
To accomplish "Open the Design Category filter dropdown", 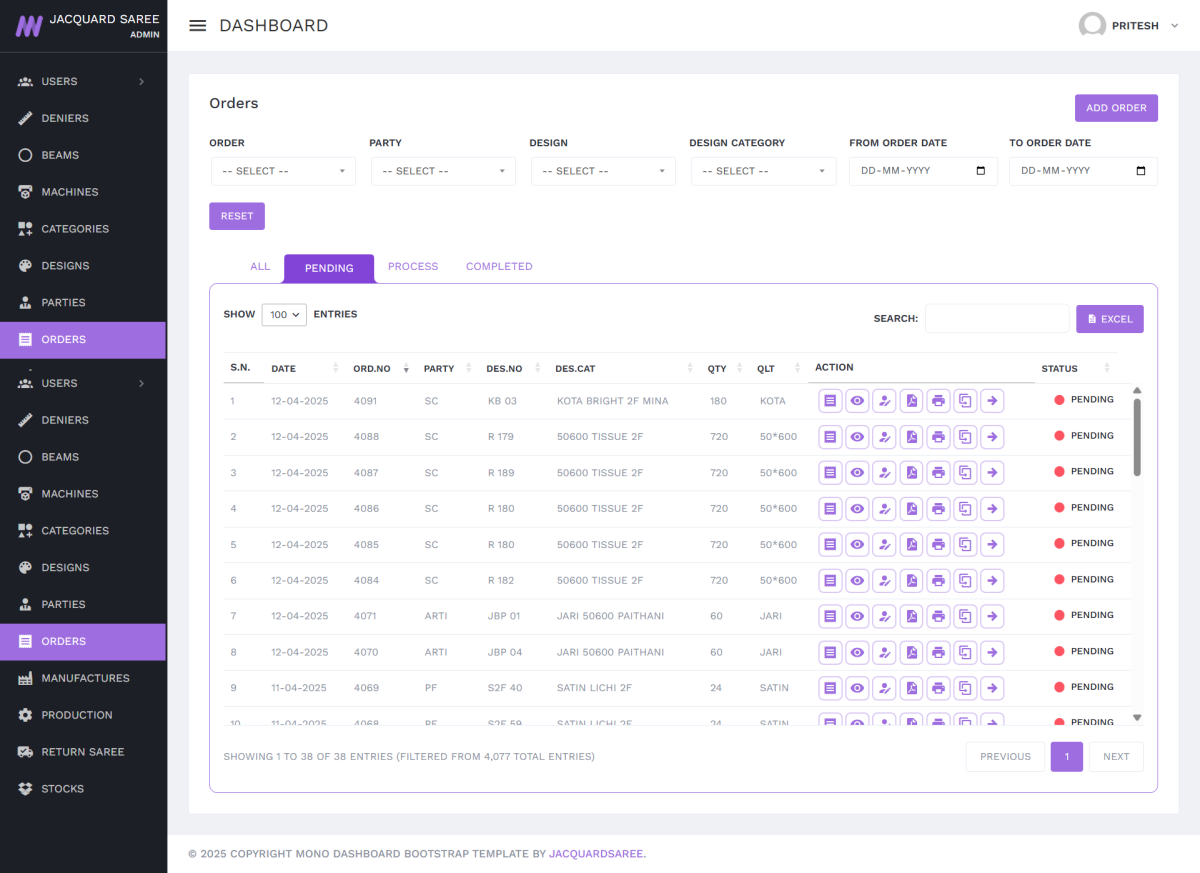I will tap(763, 171).
